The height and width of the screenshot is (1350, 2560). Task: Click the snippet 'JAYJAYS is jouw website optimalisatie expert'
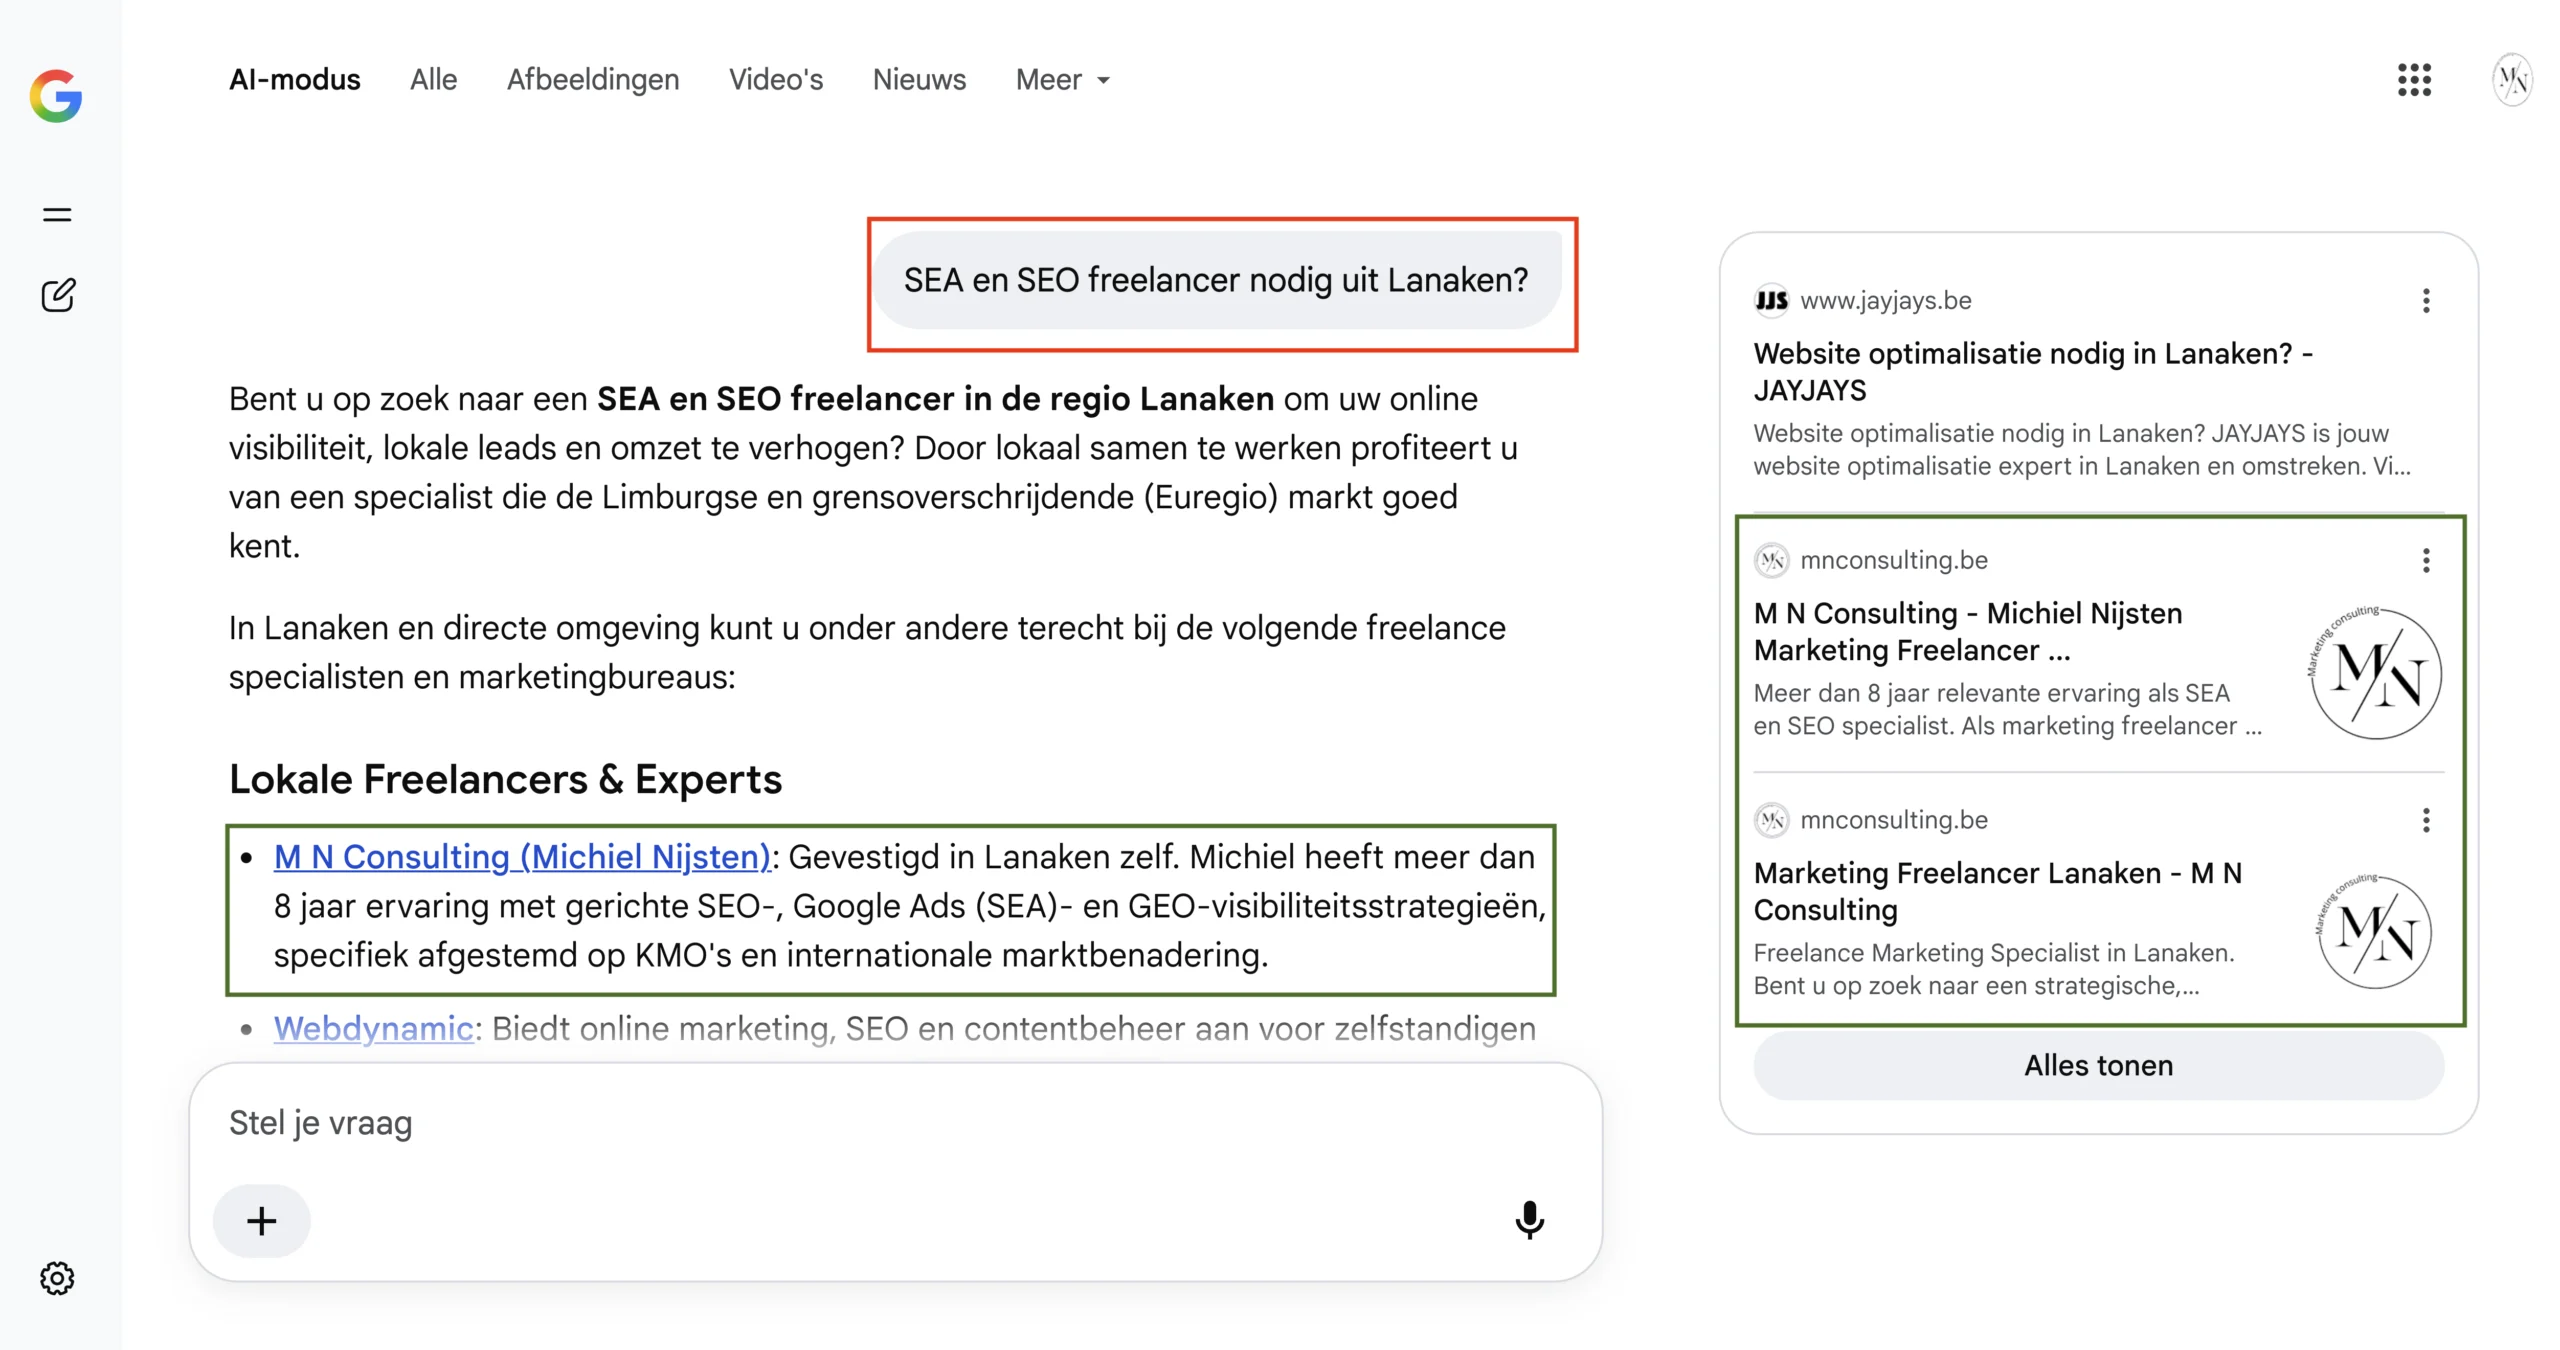(2081, 450)
